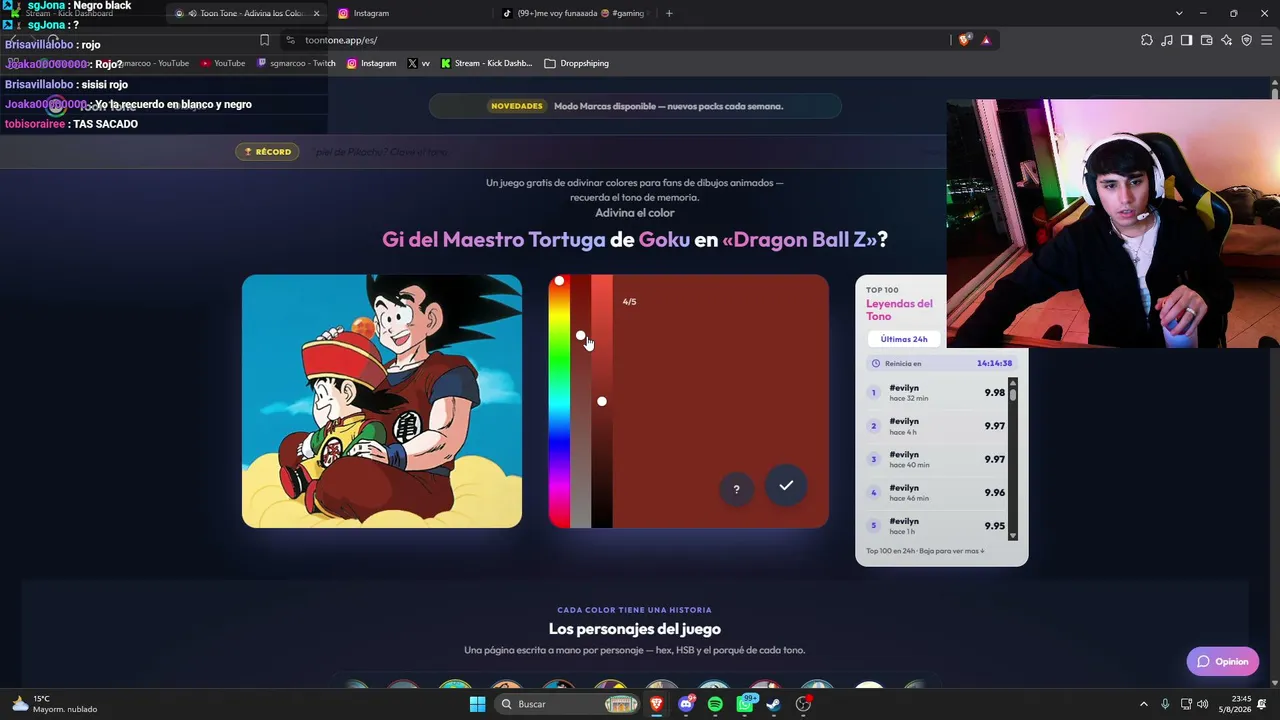Screen dimensions: 1280x720
Task: Click the RÉCORD badge
Action: [x=267, y=152]
